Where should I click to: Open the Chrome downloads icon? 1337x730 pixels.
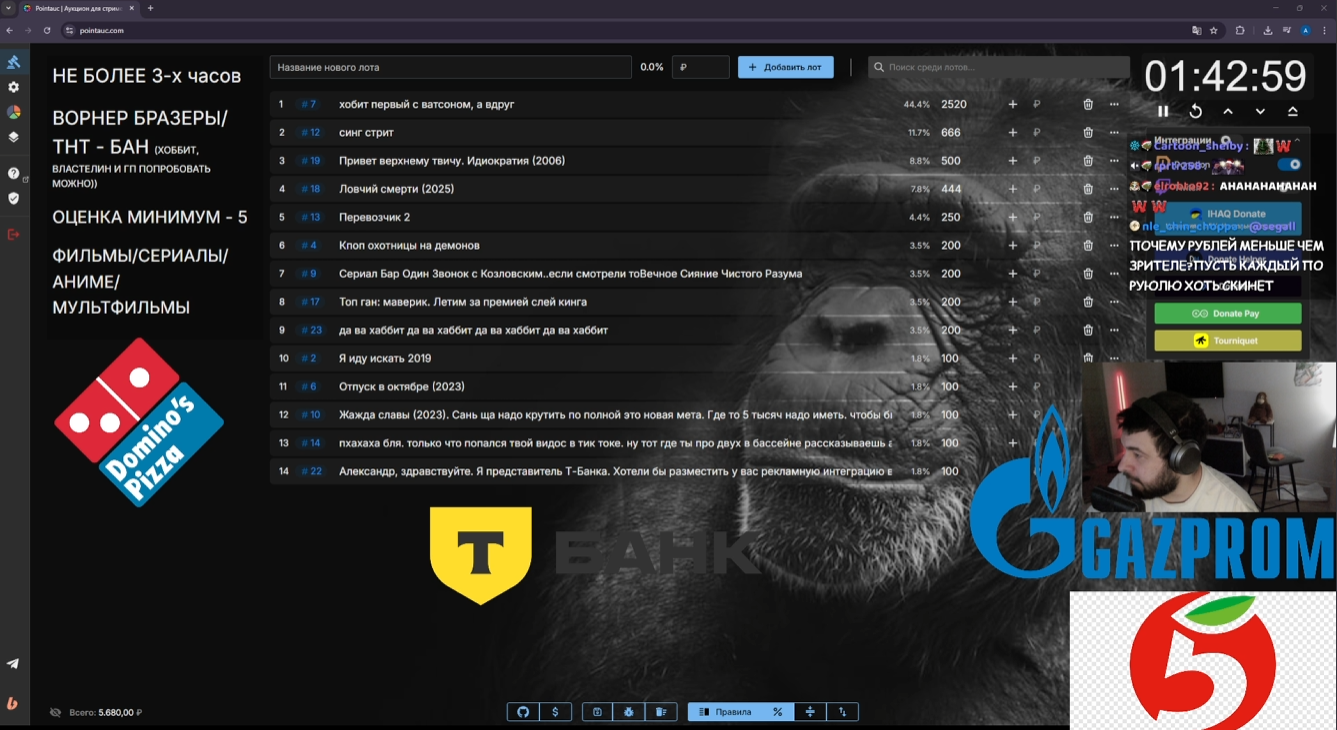click(1268, 30)
